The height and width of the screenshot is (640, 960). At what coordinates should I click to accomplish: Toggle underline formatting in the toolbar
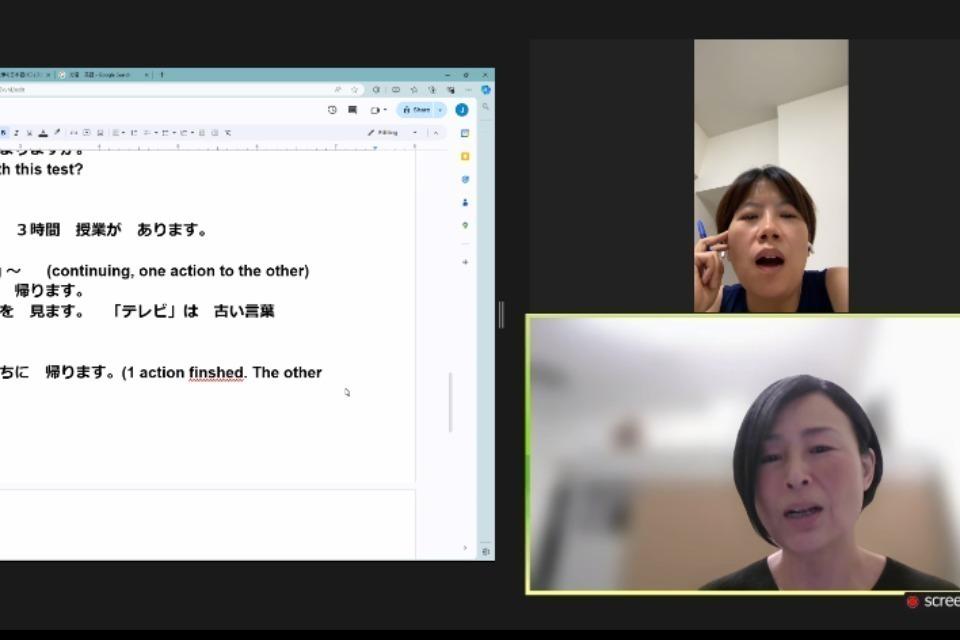point(29,132)
